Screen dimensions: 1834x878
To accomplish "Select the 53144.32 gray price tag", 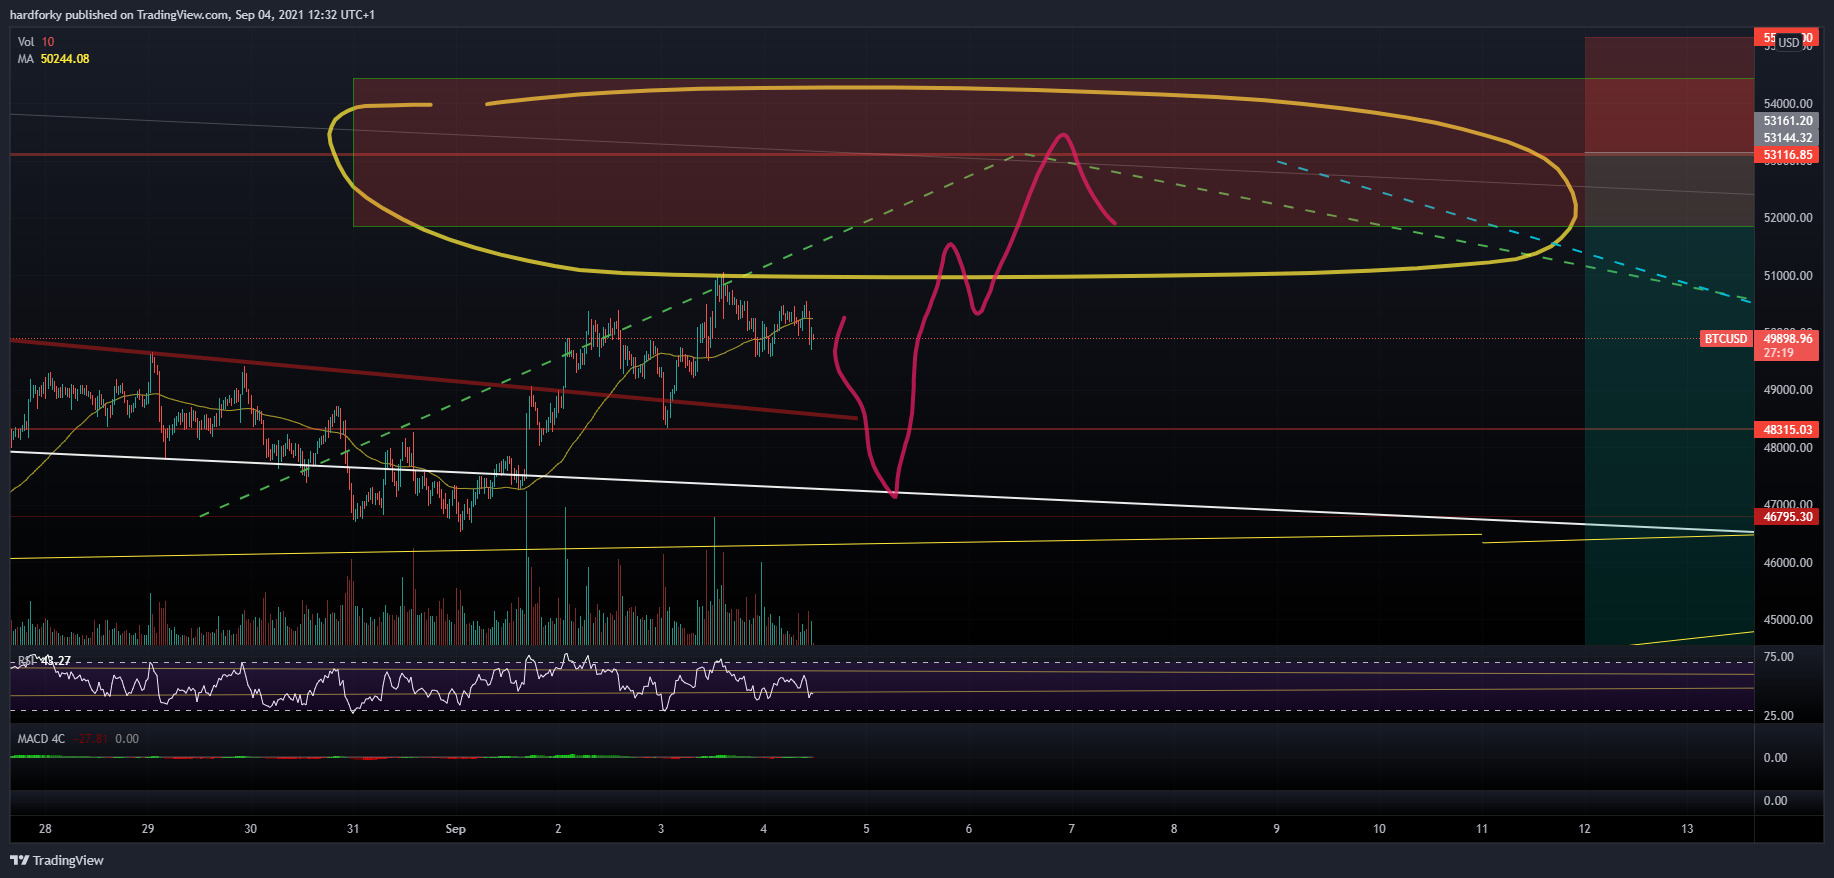I will (1787, 138).
